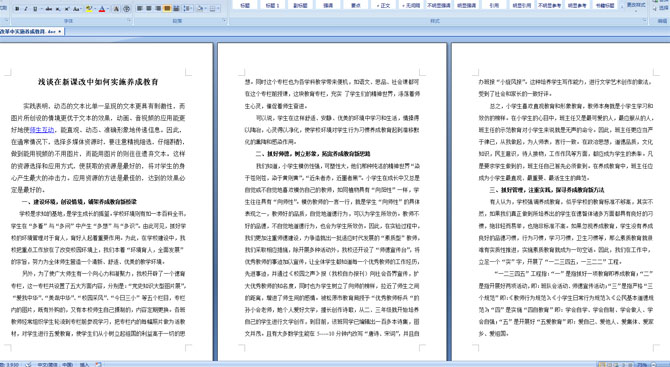Switch to the open .doc document tab
The width and height of the screenshot is (670, 367).
coord(29,32)
